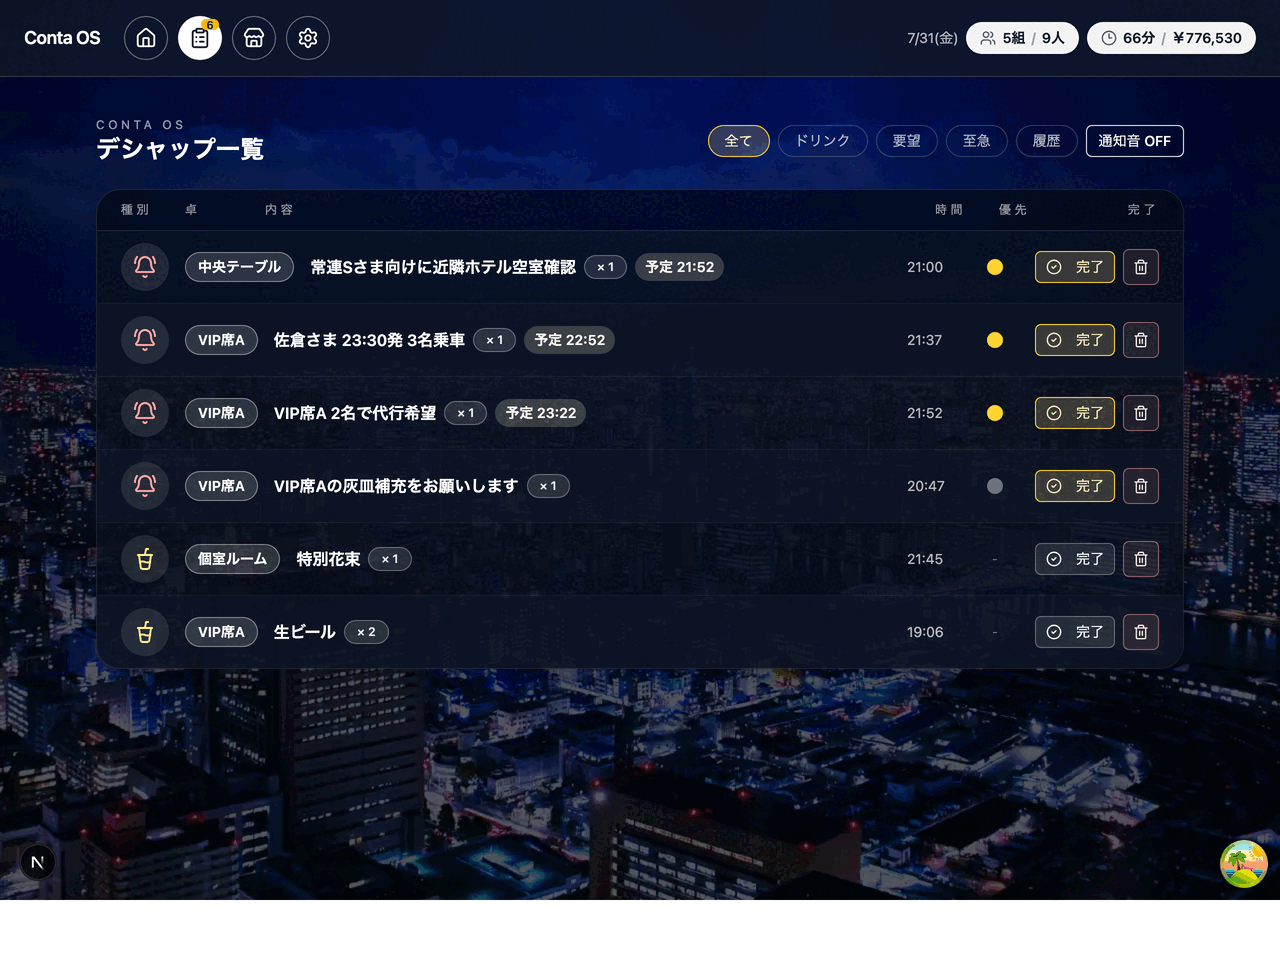1280x977 pixels.
Task: Delete the 特別花束 row via trash icon
Action: click(x=1141, y=559)
